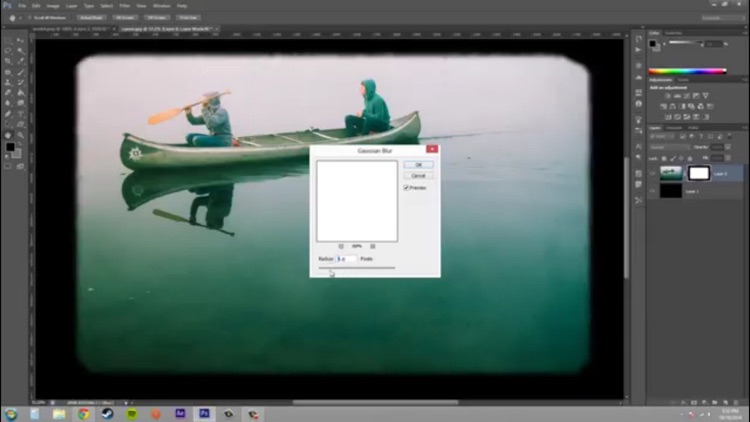This screenshot has height=422, width=750.
Task: Add an Invert adjustment
Action: point(667,117)
